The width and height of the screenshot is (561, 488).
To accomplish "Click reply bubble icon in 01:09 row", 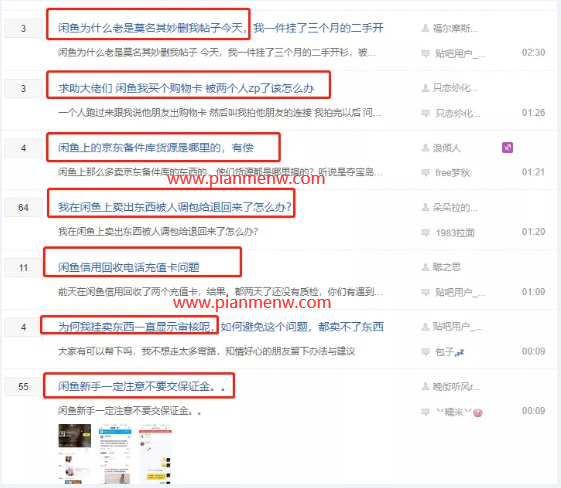I will pyautogui.click(x=425, y=292).
